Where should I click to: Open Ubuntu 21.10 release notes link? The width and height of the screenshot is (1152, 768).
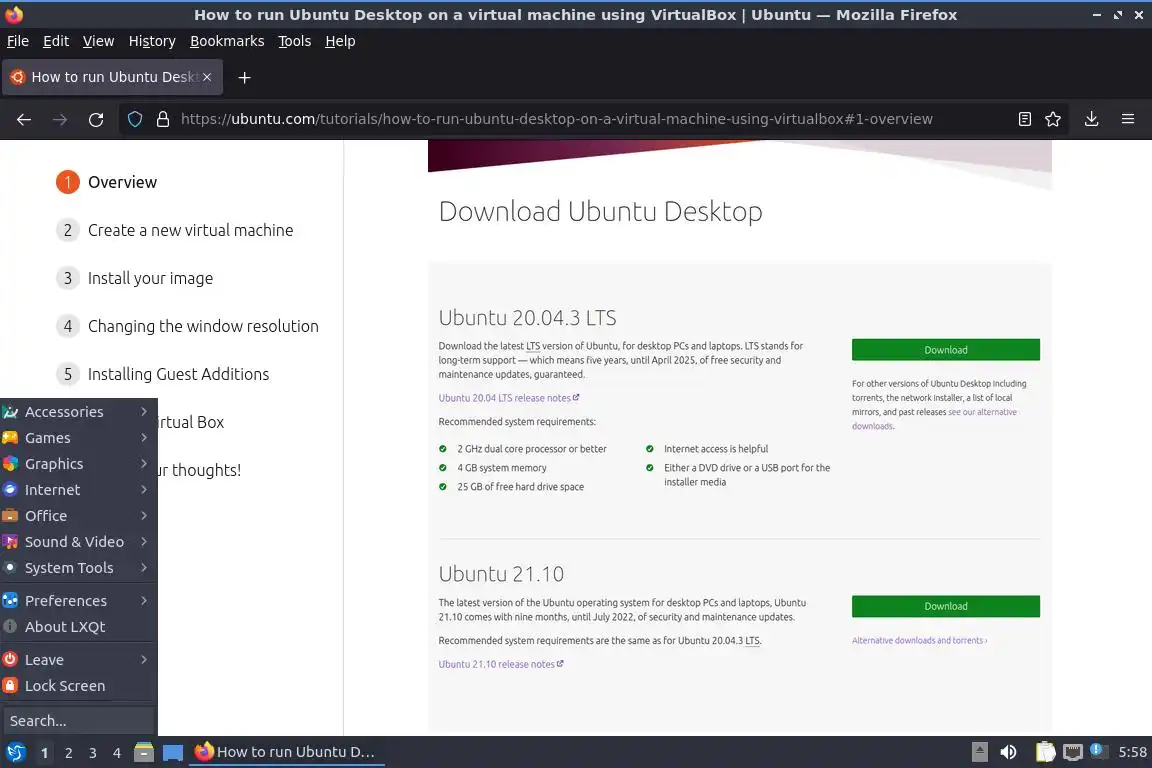(500, 664)
